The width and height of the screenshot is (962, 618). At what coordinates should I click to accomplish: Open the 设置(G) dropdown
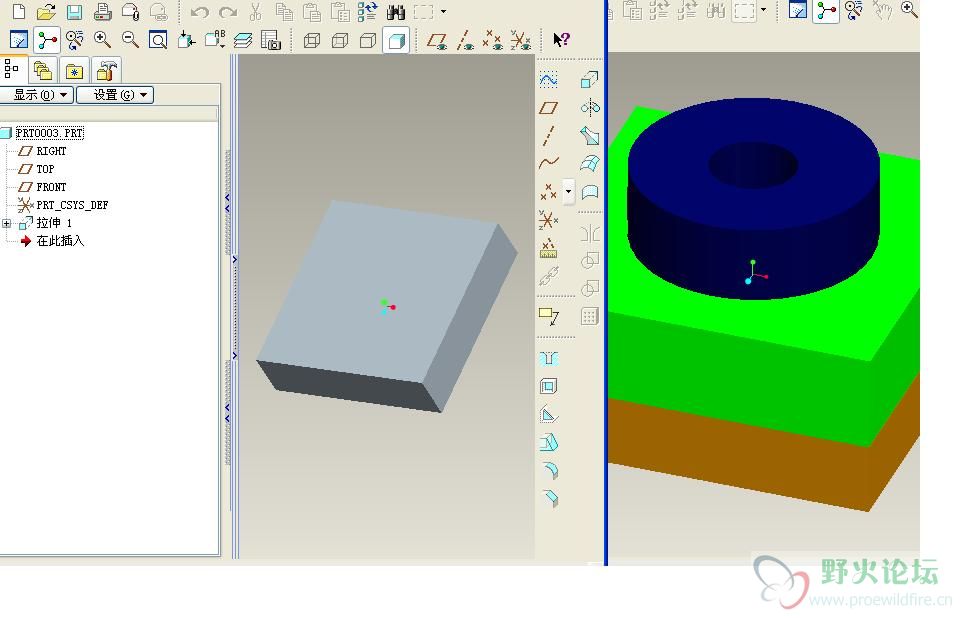(115, 95)
